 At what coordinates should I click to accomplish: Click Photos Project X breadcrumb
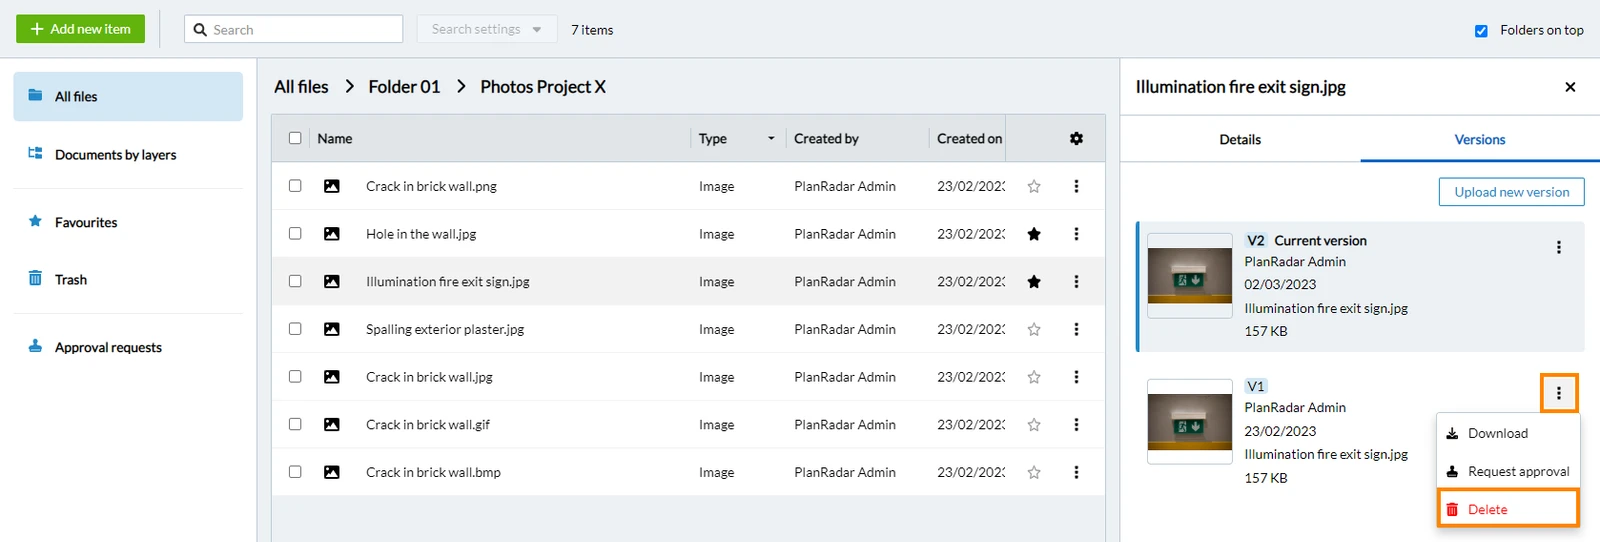[x=543, y=87]
